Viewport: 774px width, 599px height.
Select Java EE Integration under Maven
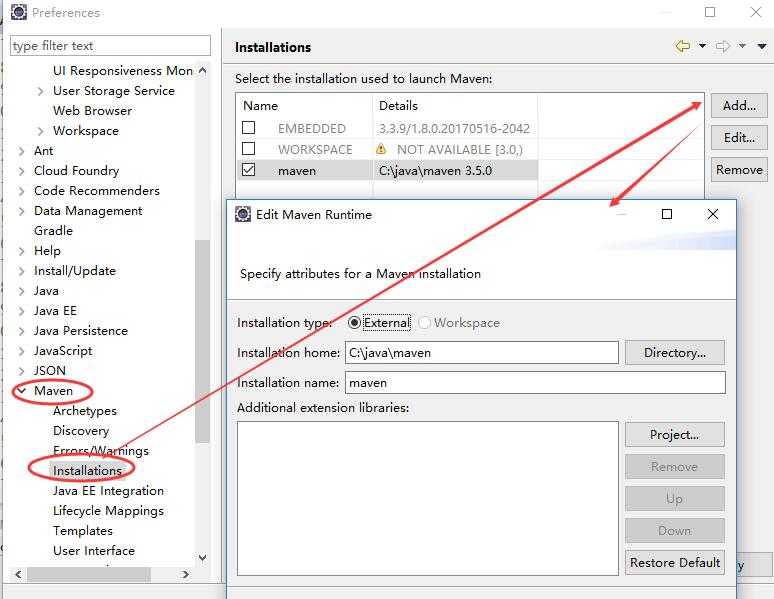108,490
